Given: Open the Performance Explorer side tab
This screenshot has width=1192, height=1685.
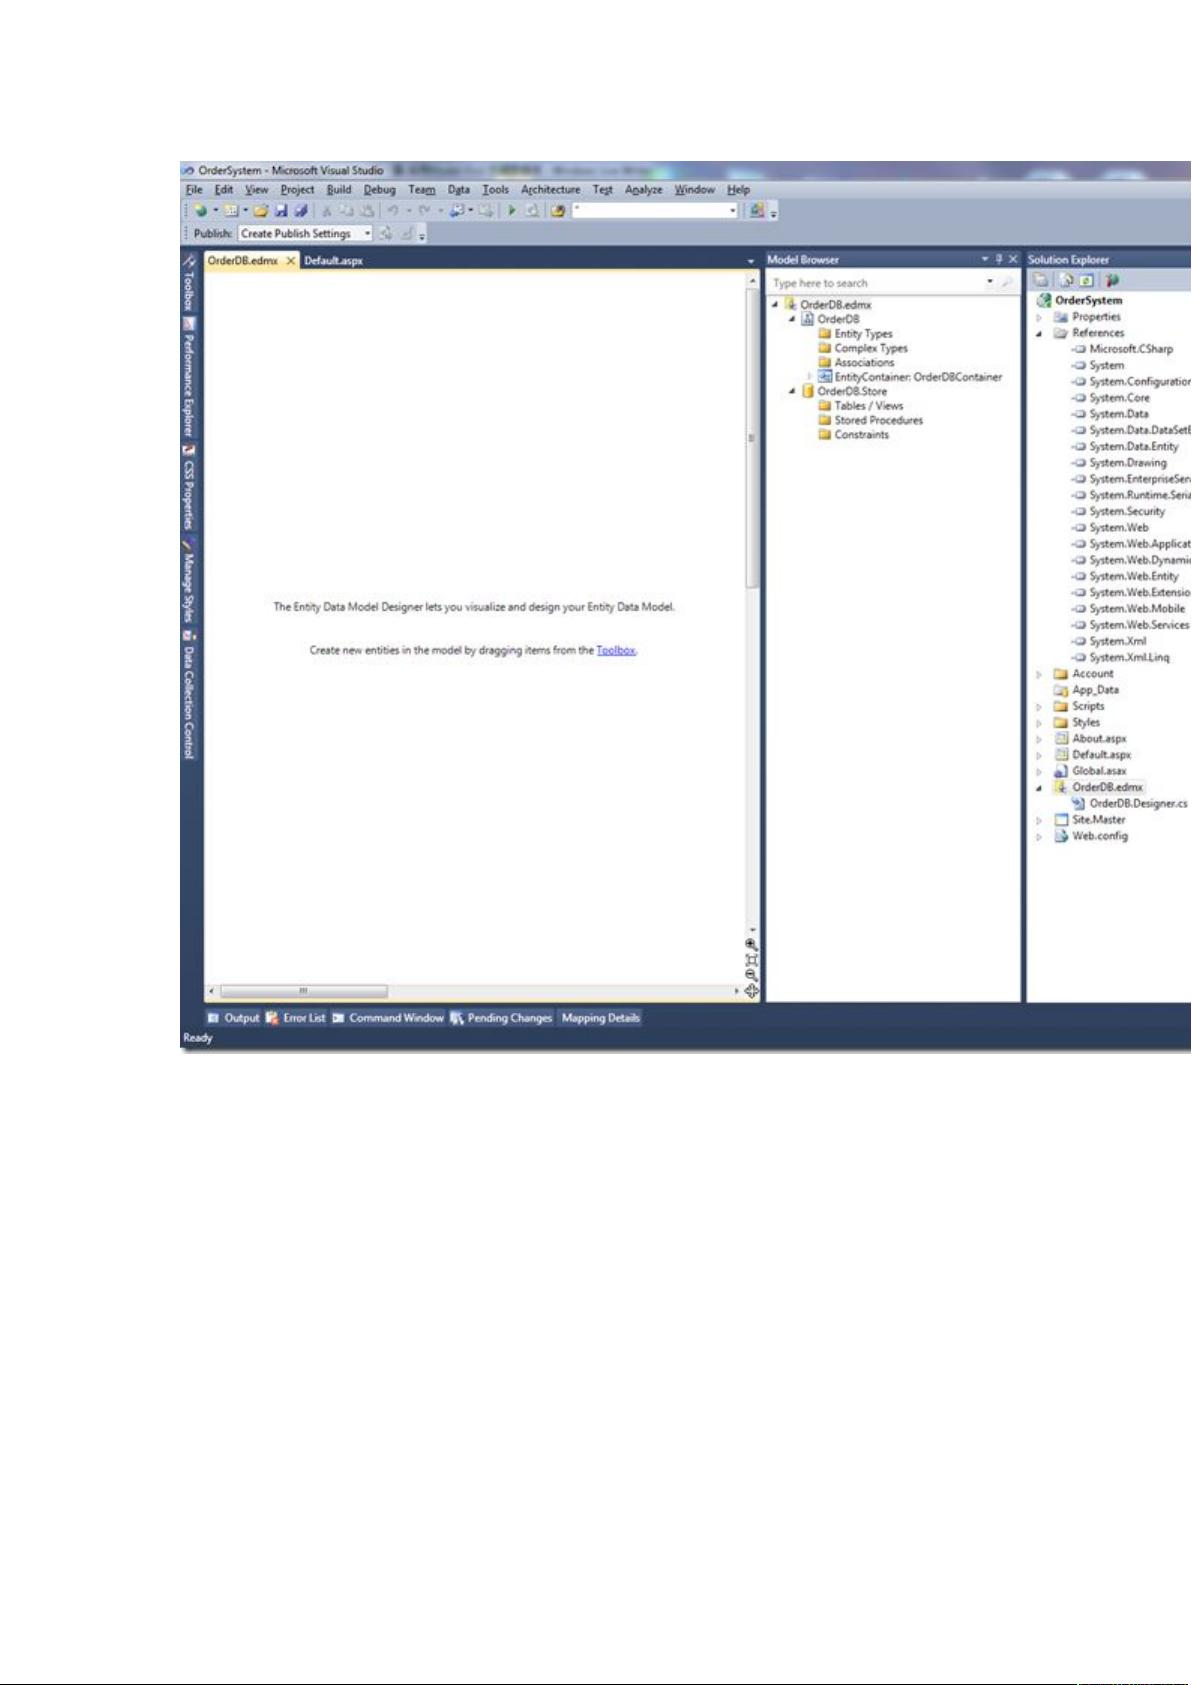Looking at the screenshot, I should (x=188, y=377).
